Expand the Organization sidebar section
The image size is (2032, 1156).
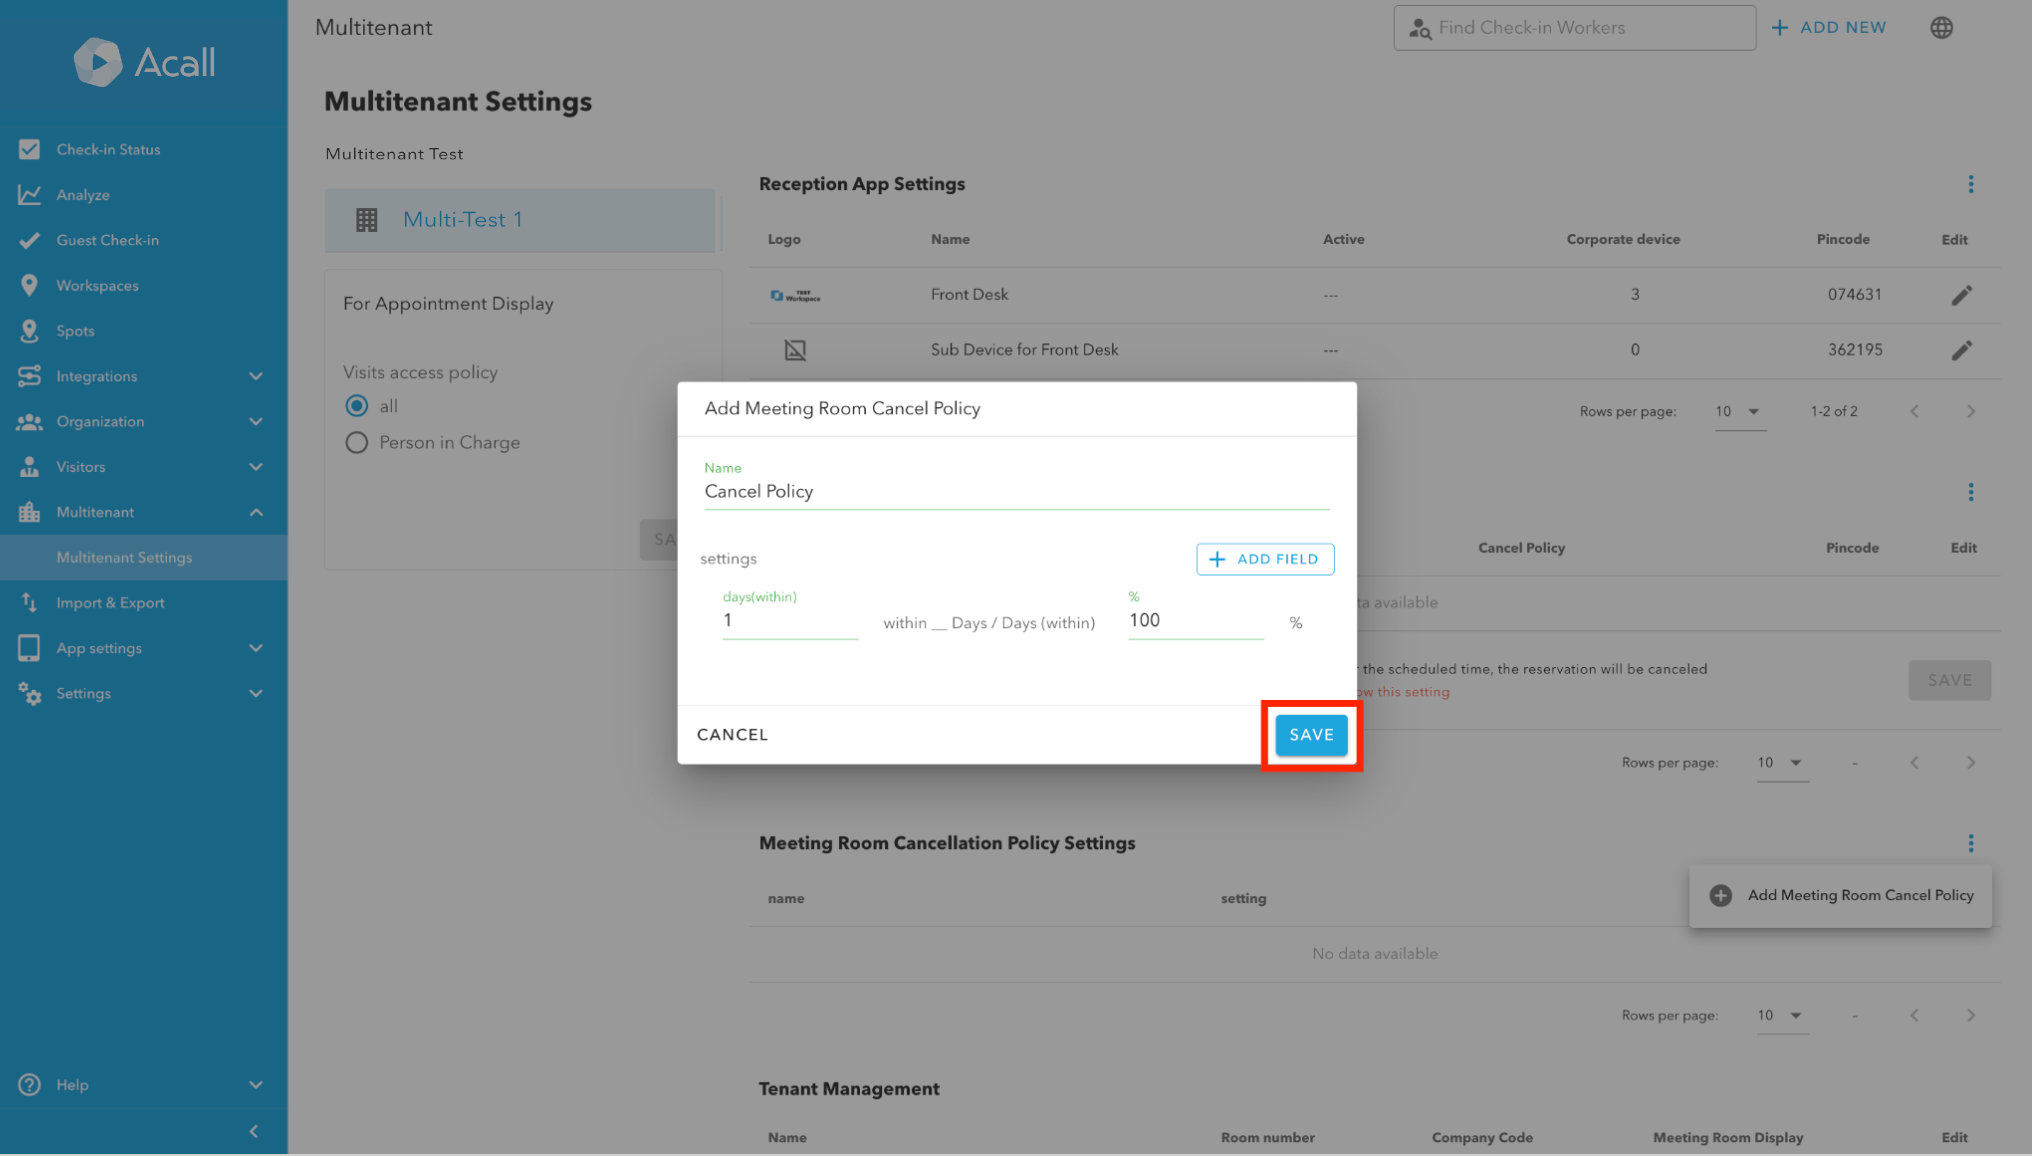(x=256, y=421)
